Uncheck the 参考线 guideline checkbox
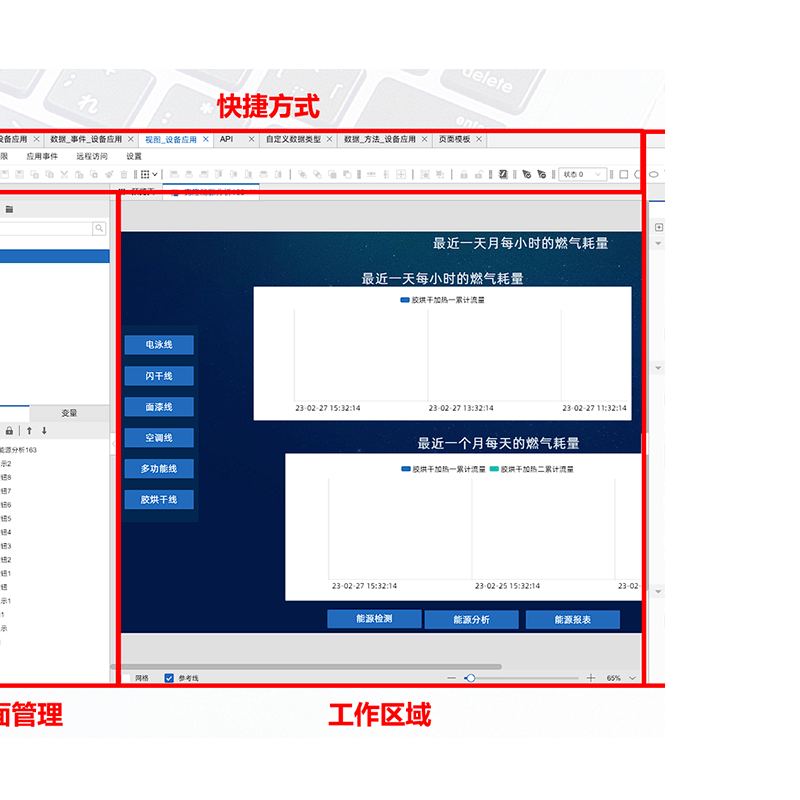 (169, 677)
